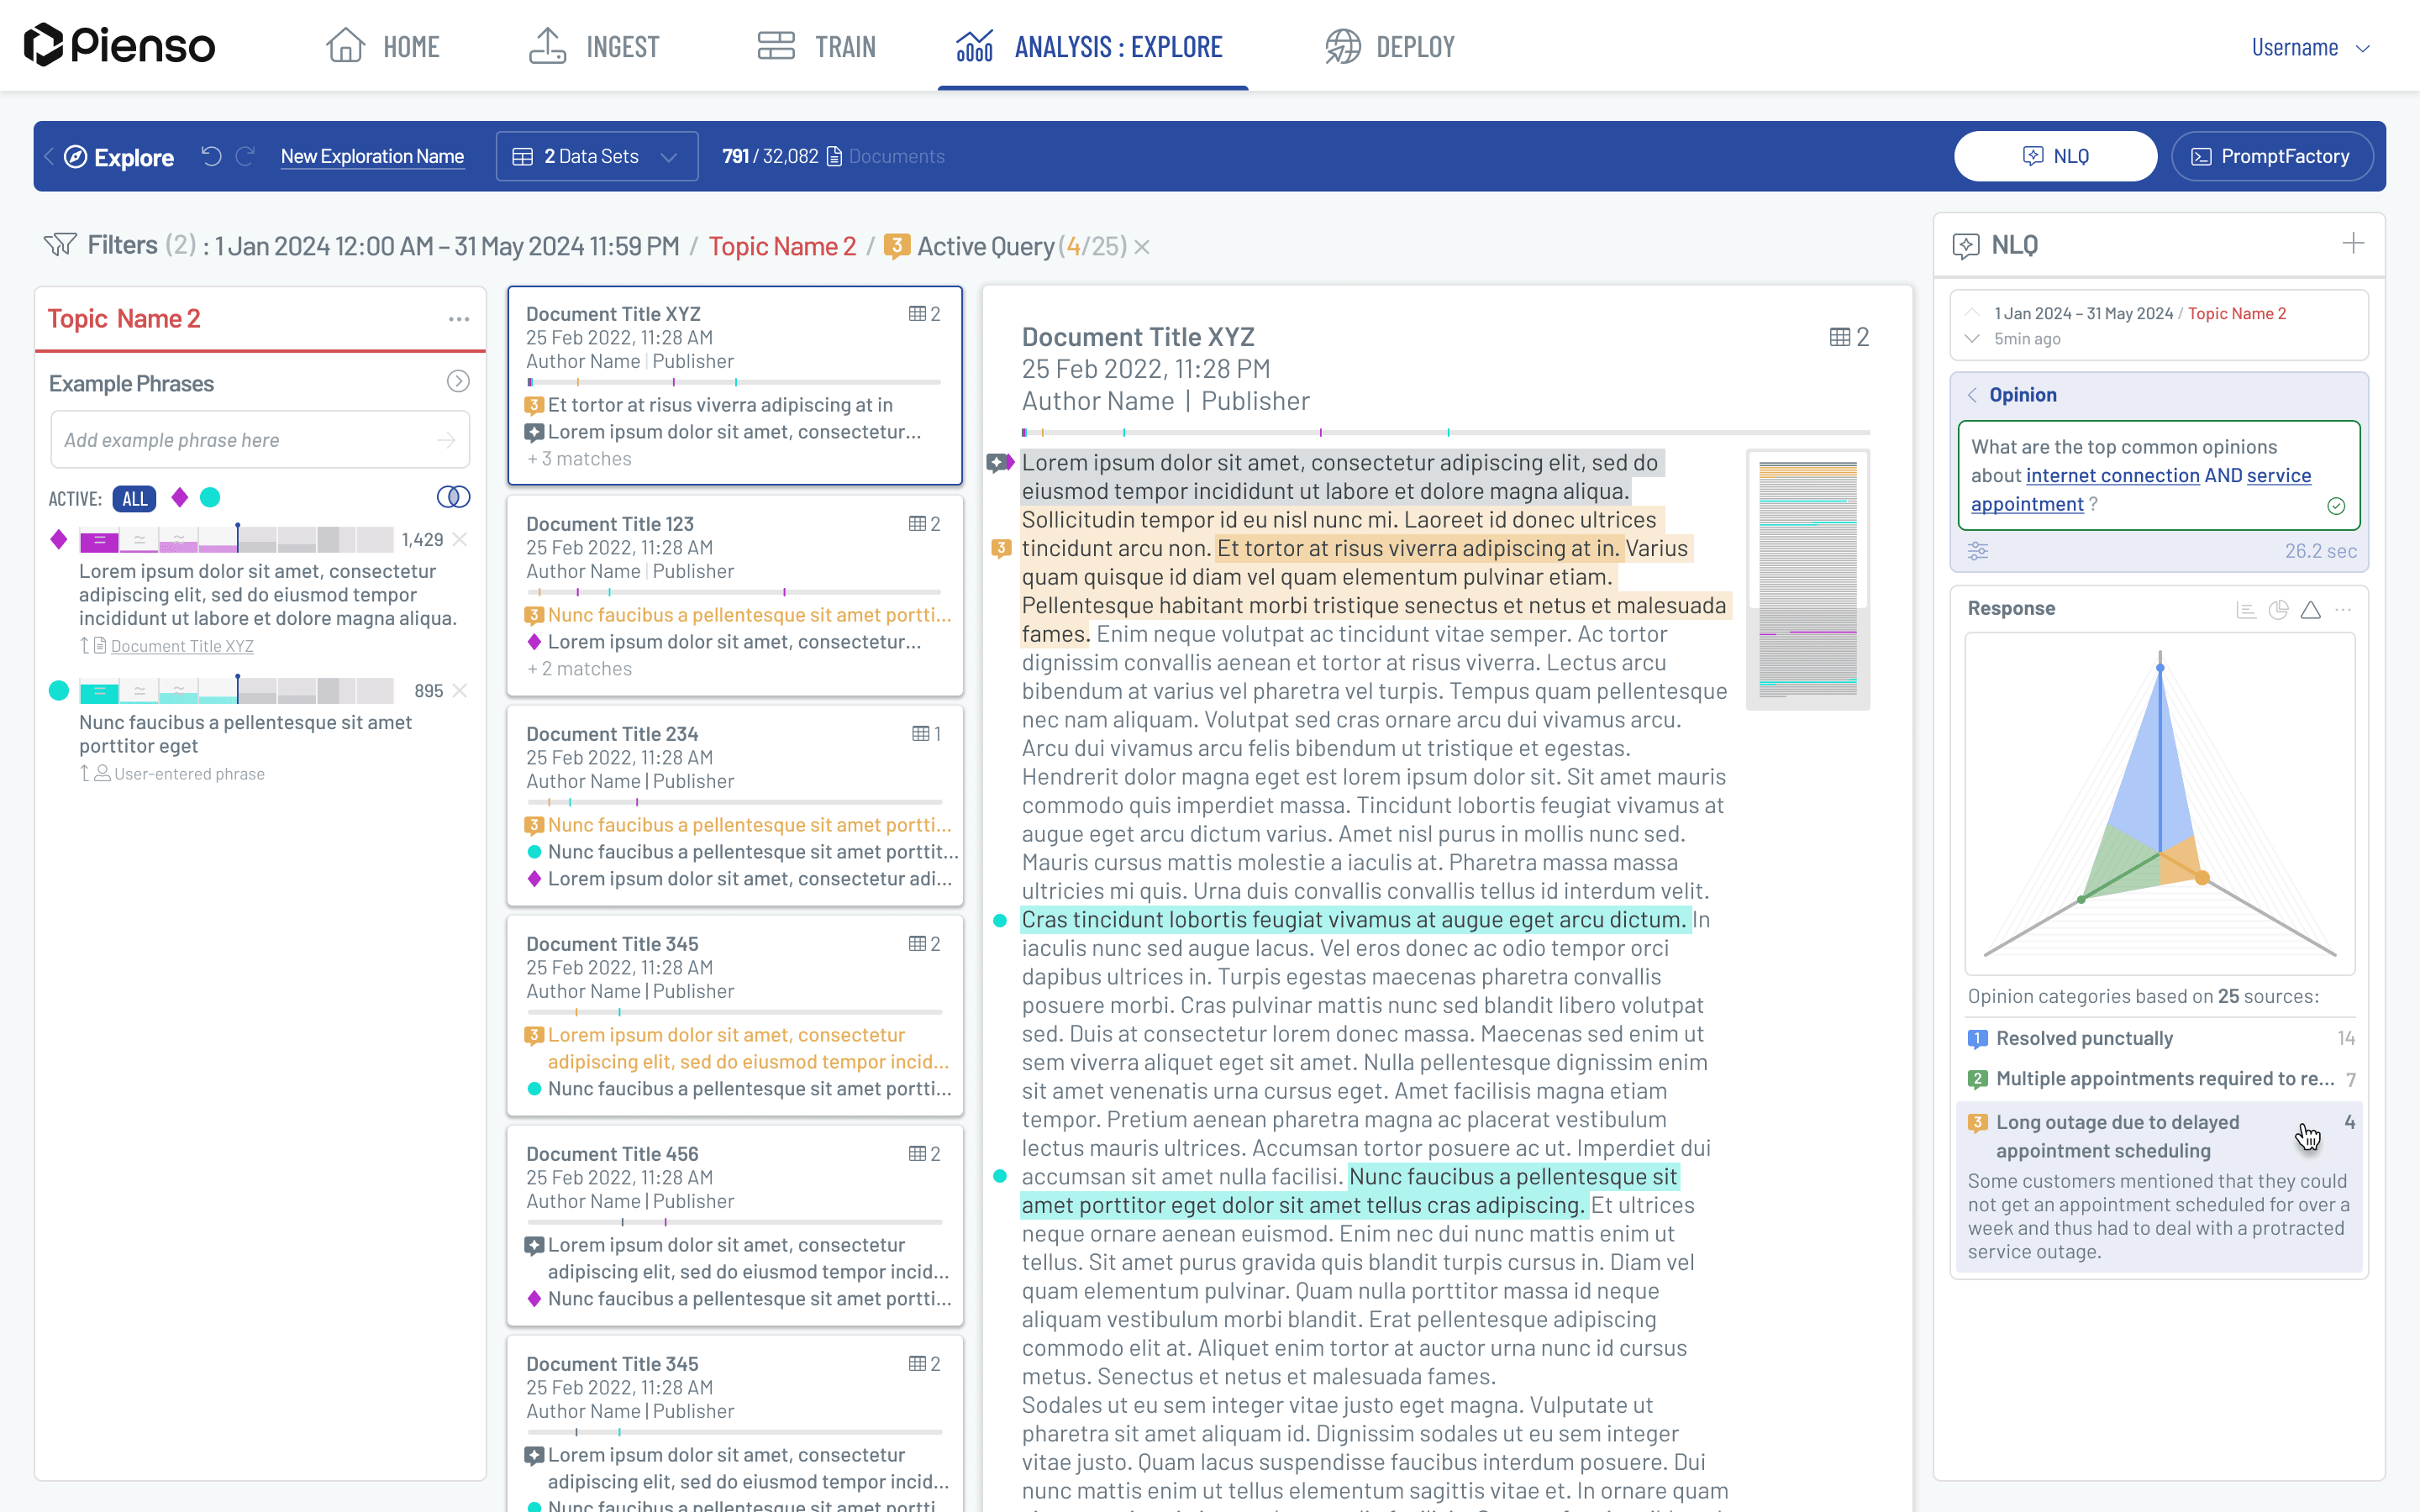
Task: Click the Add example phrase input
Action: (x=259, y=440)
